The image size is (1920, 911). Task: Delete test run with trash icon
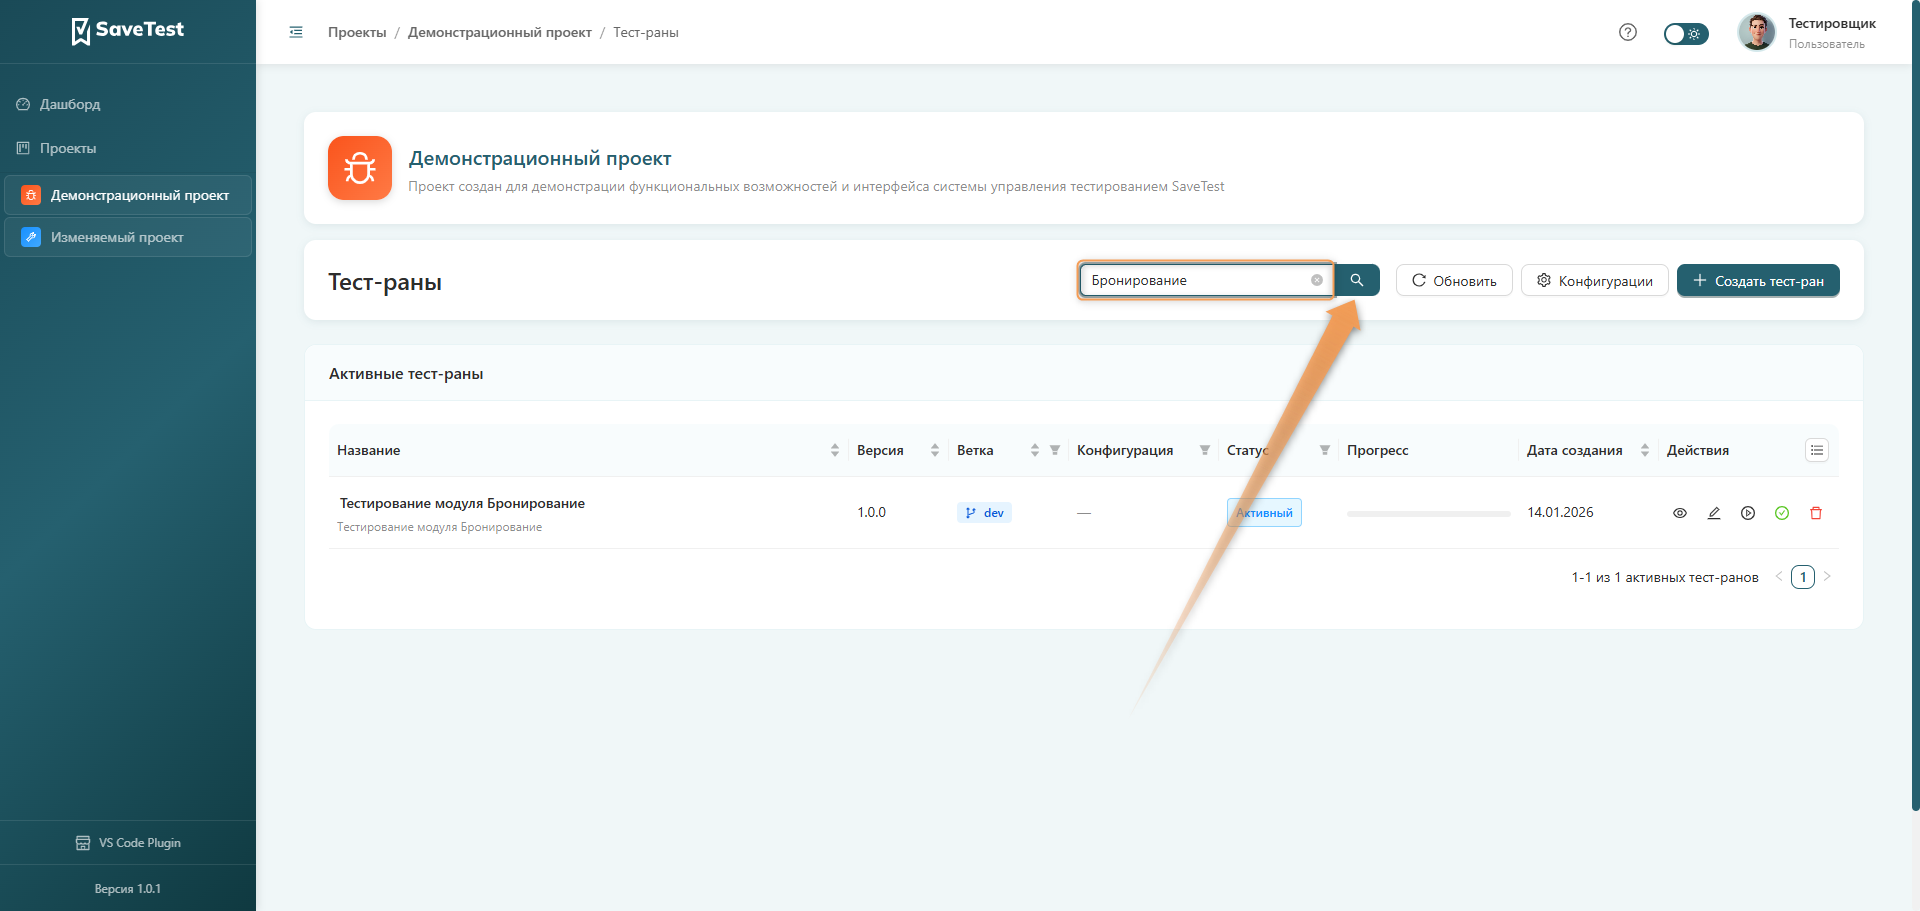(1816, 513)
